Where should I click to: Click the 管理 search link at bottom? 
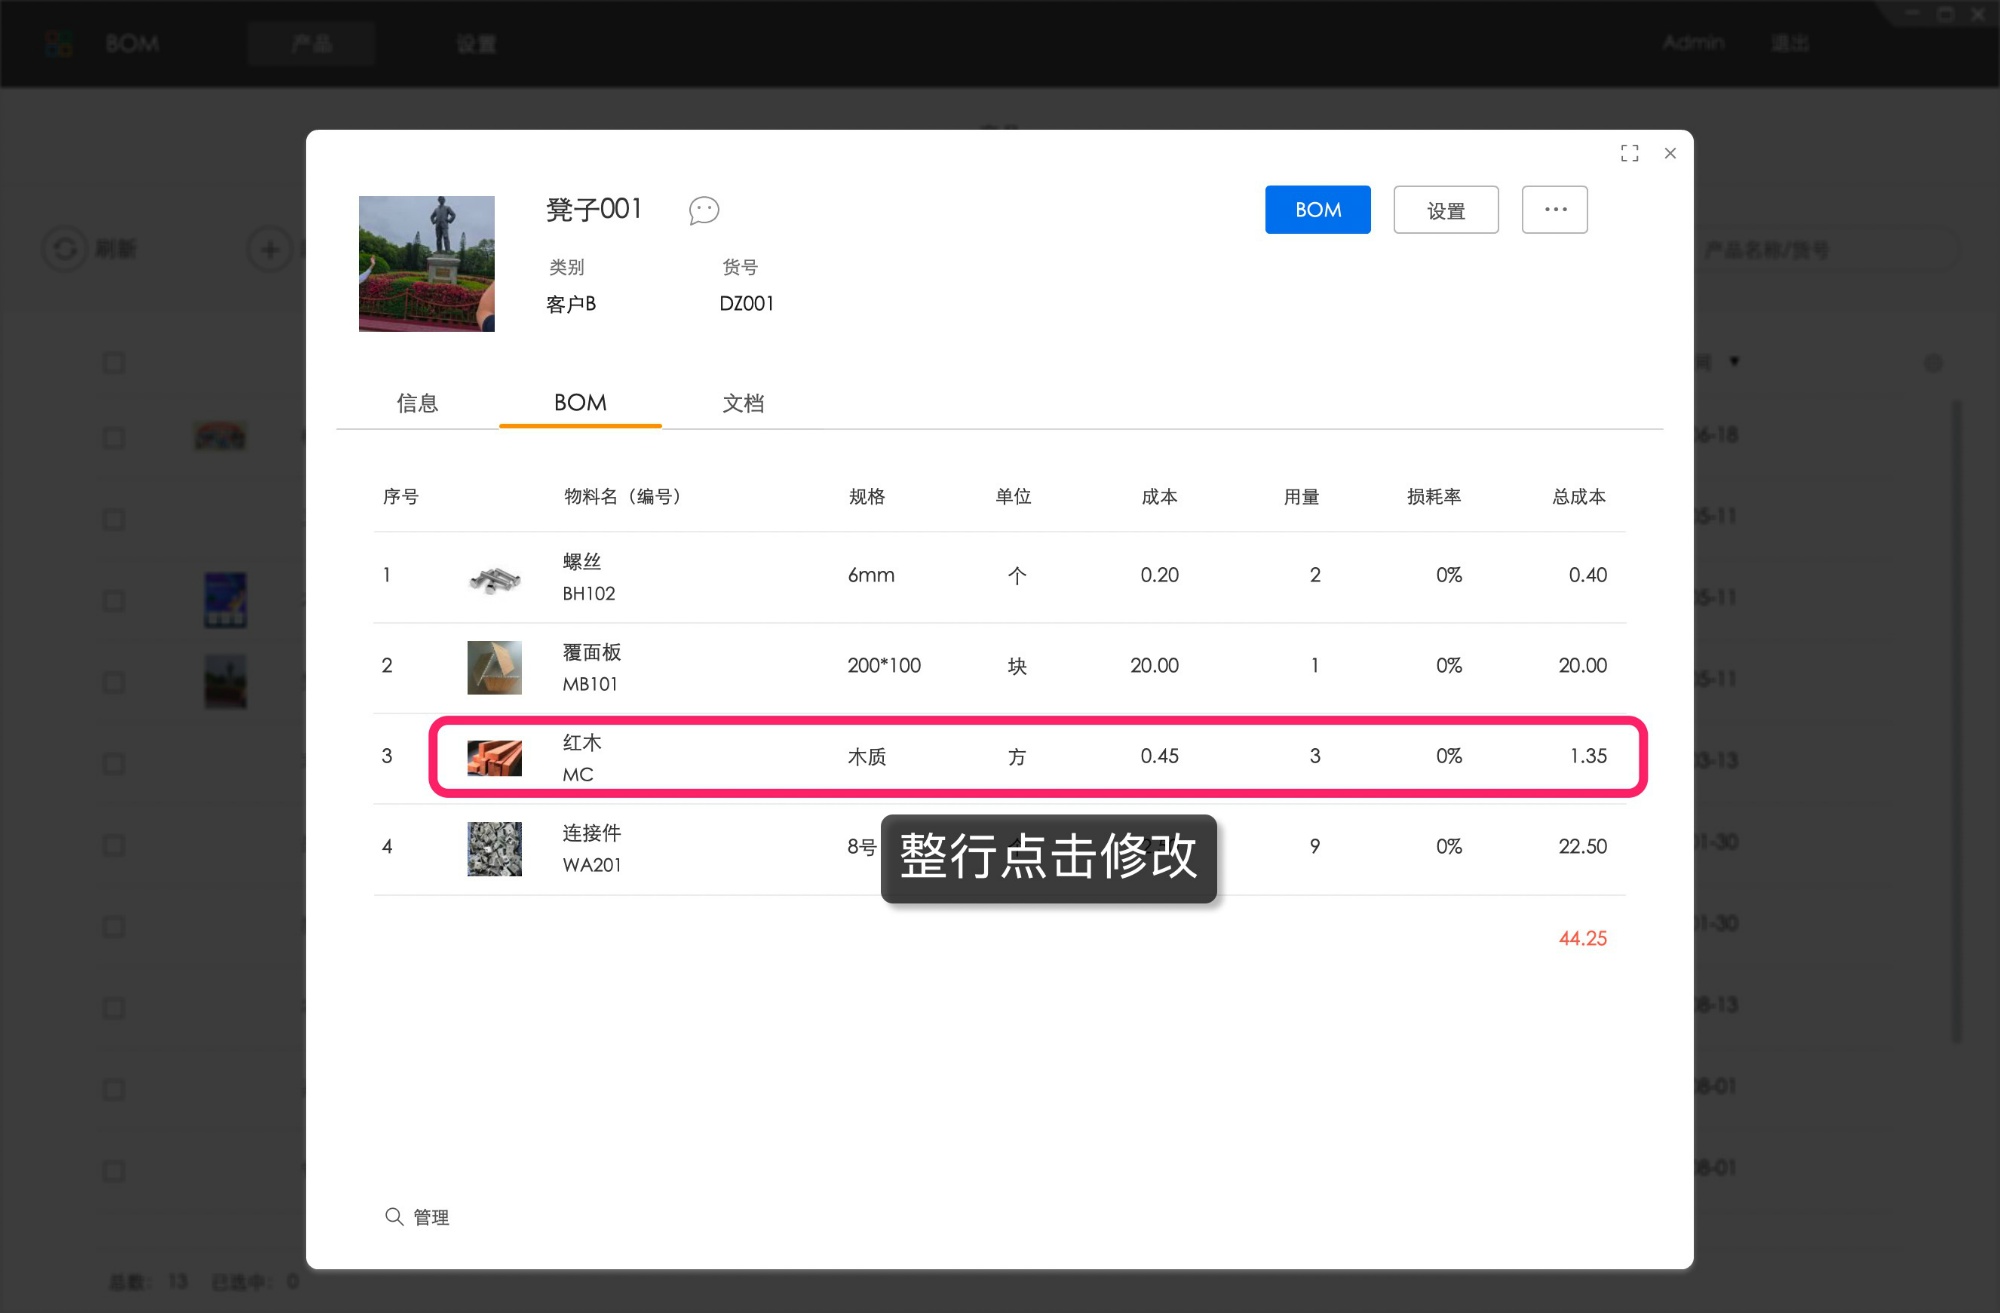coord(431,1217)
